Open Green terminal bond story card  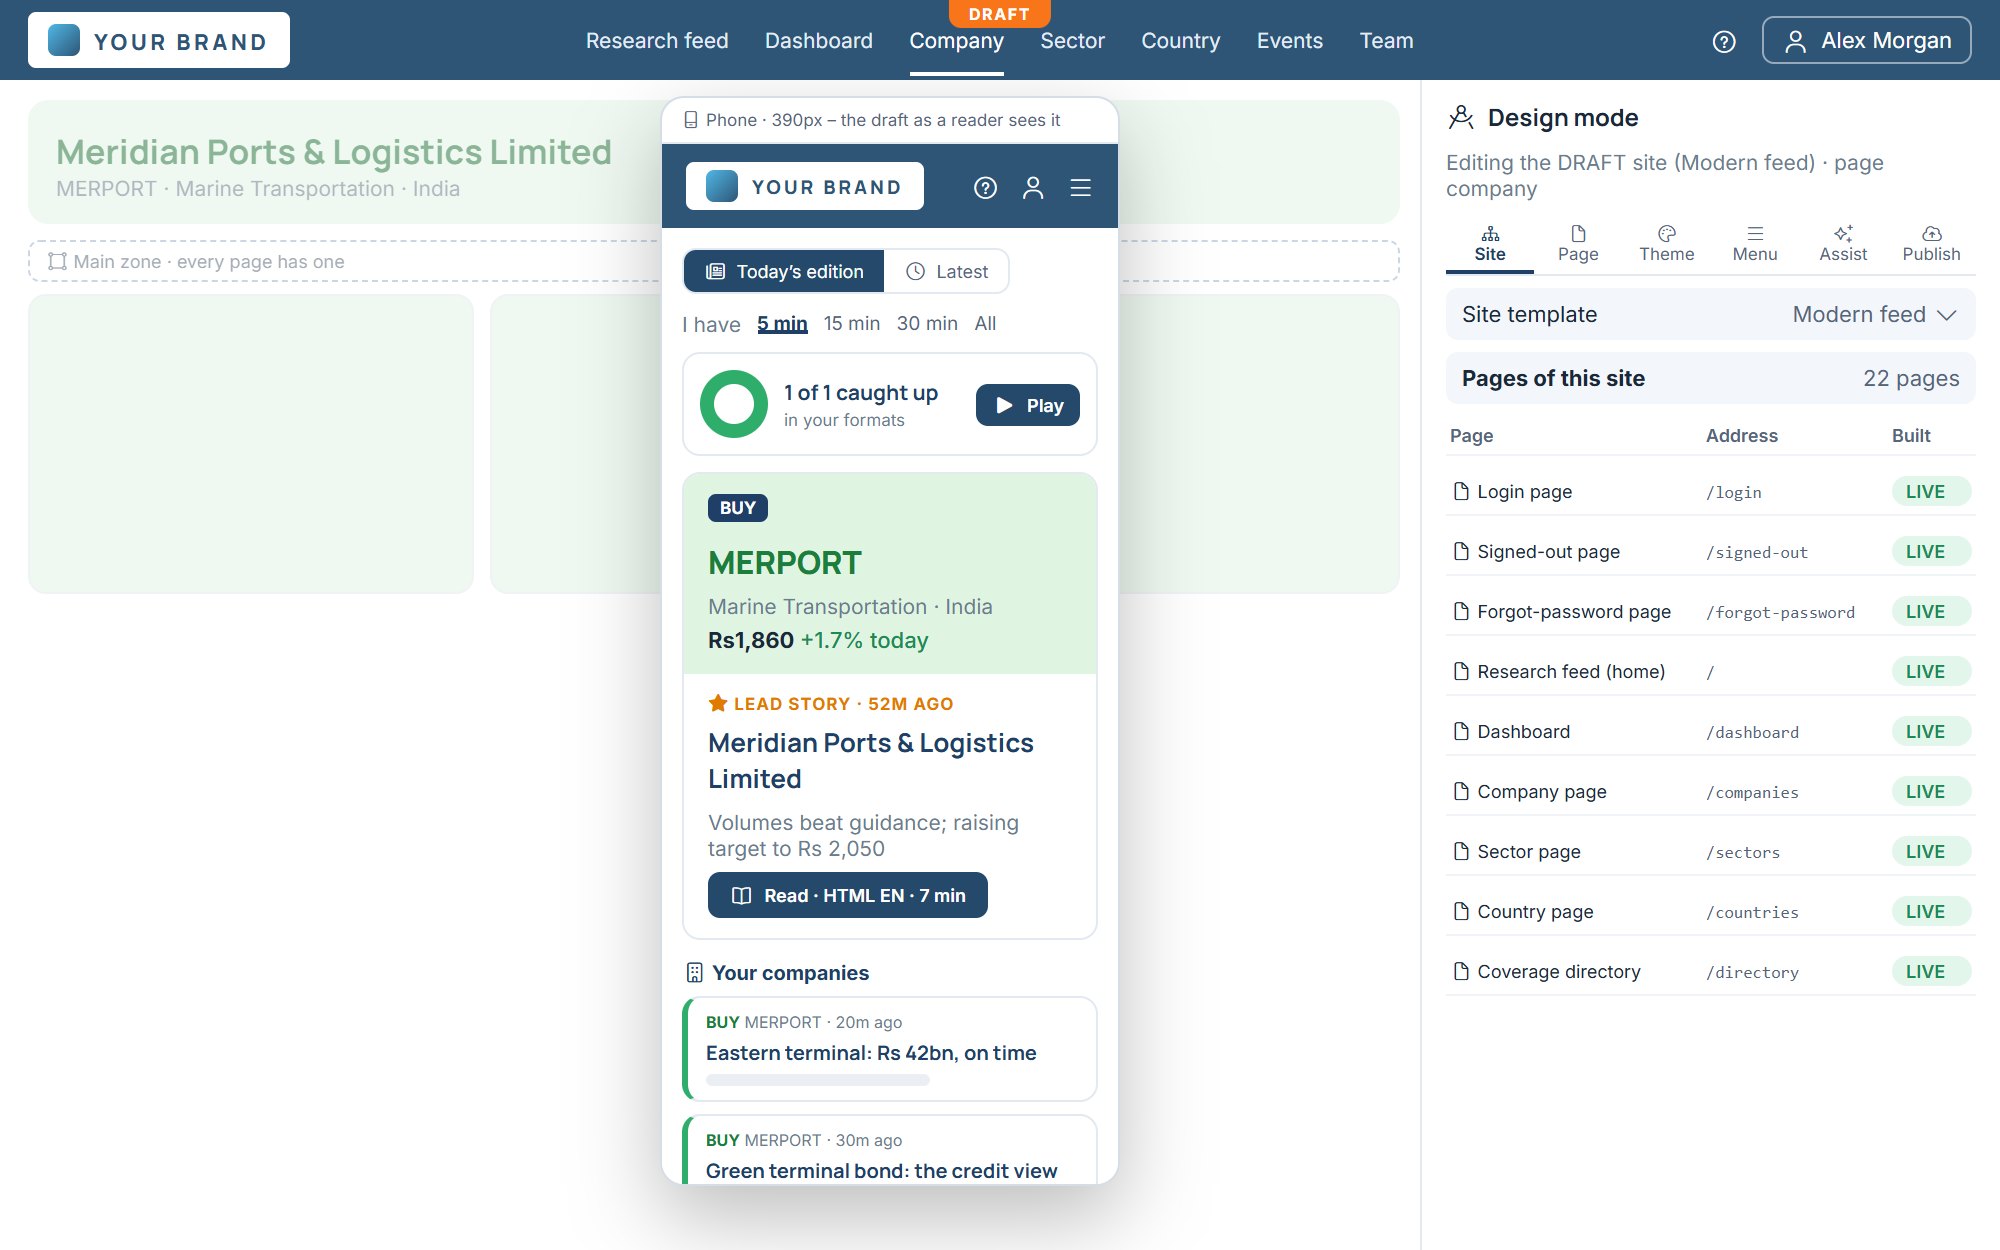pos(890,1150)
